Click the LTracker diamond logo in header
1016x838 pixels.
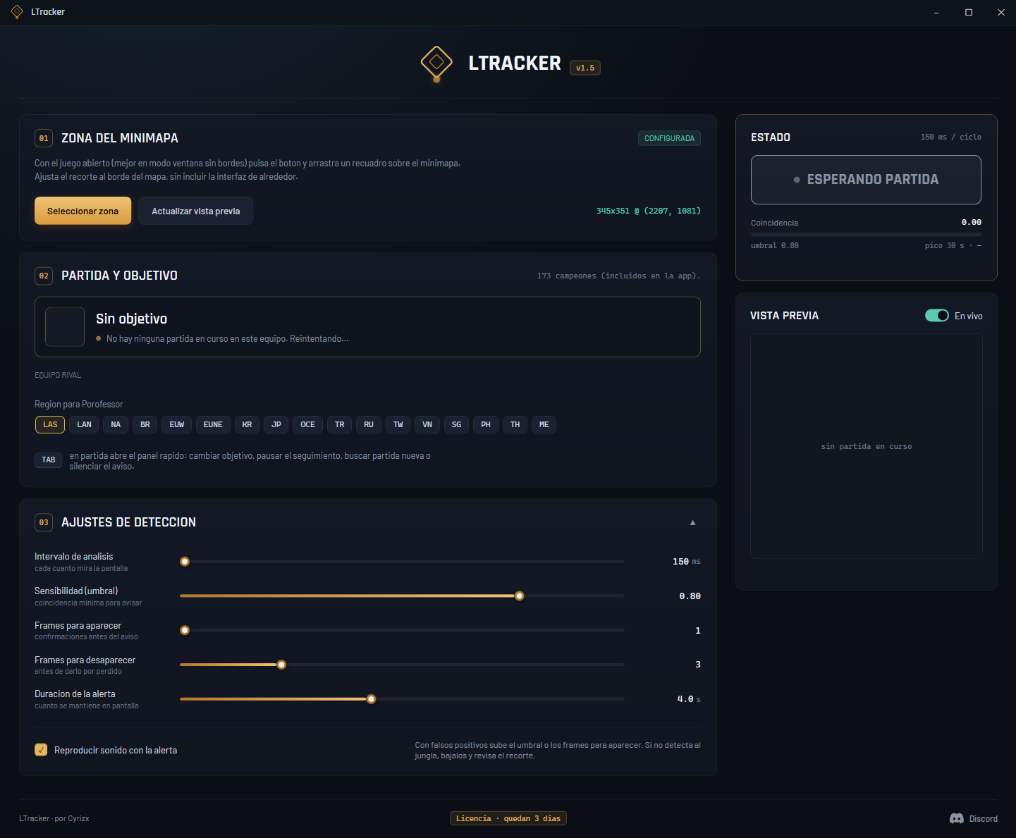click(436, 64)
